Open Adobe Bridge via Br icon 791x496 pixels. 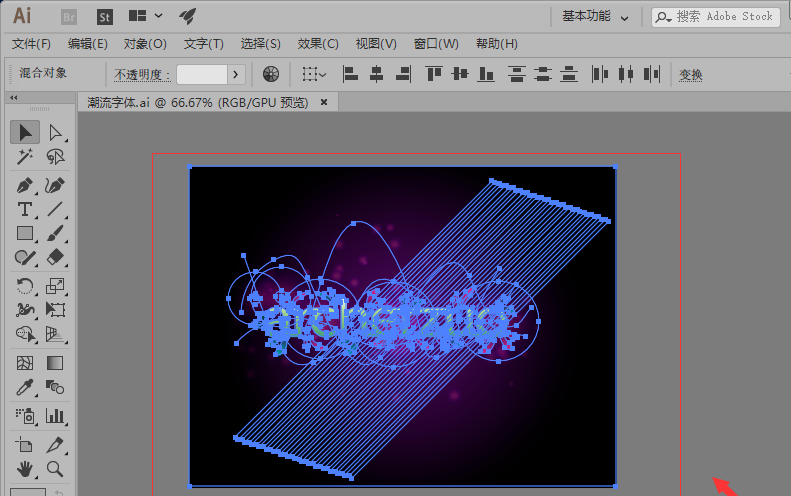point(70,16)
